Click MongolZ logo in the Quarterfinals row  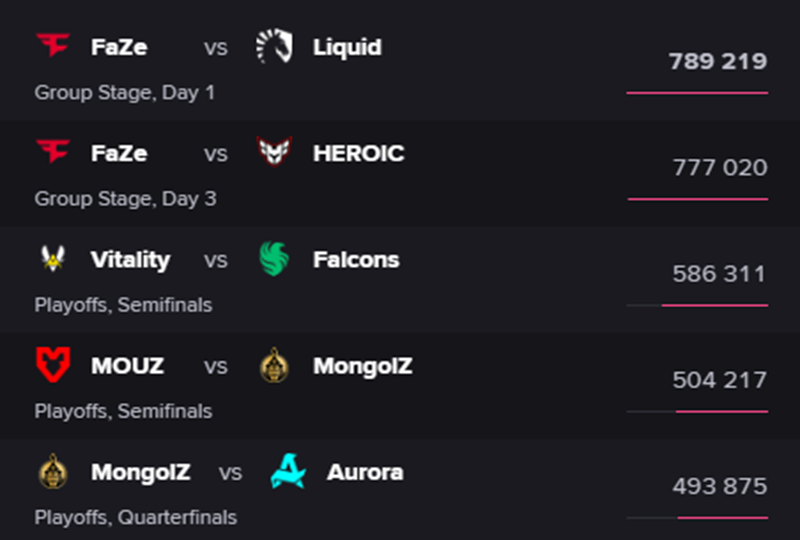pyautogui.click(x=53, y=471)
